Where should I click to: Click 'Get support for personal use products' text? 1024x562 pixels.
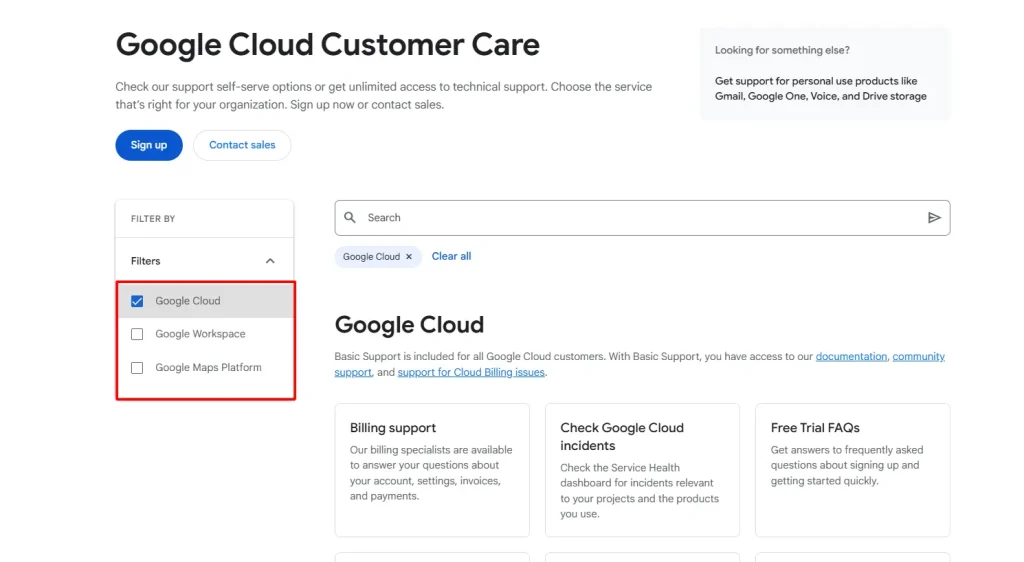pyautogui.click(x=821, y=89)
